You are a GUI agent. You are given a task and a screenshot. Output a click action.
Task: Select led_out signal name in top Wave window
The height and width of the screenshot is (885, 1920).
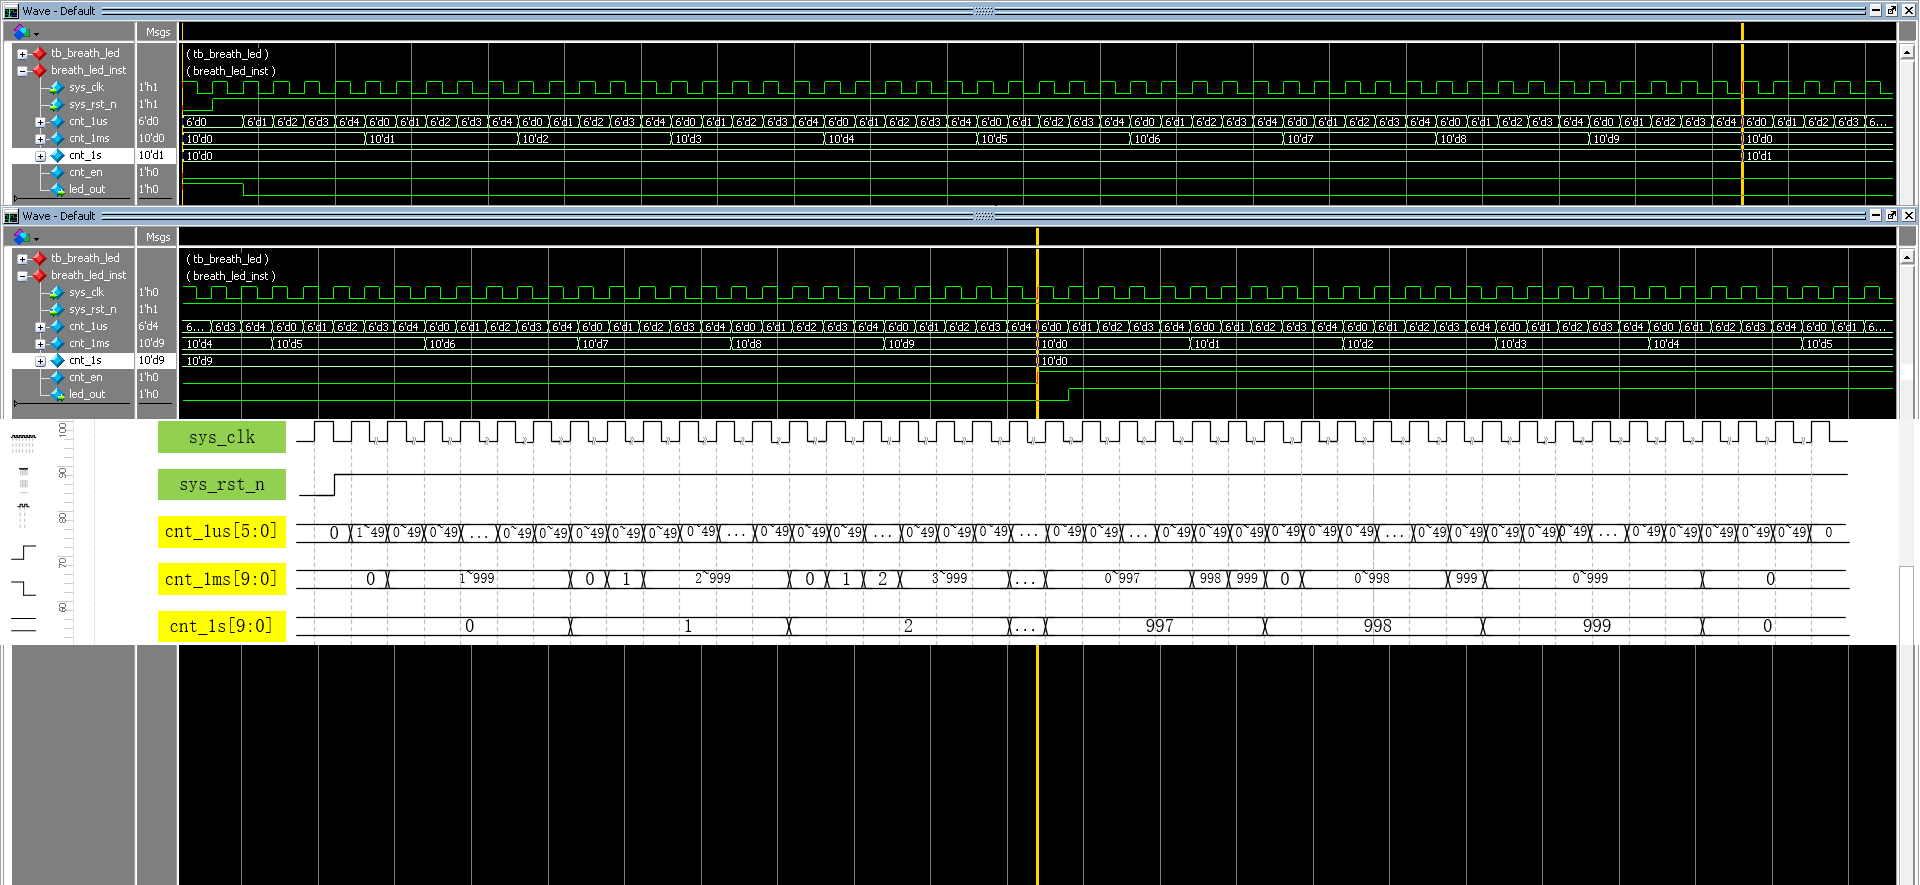click(86, 189)
